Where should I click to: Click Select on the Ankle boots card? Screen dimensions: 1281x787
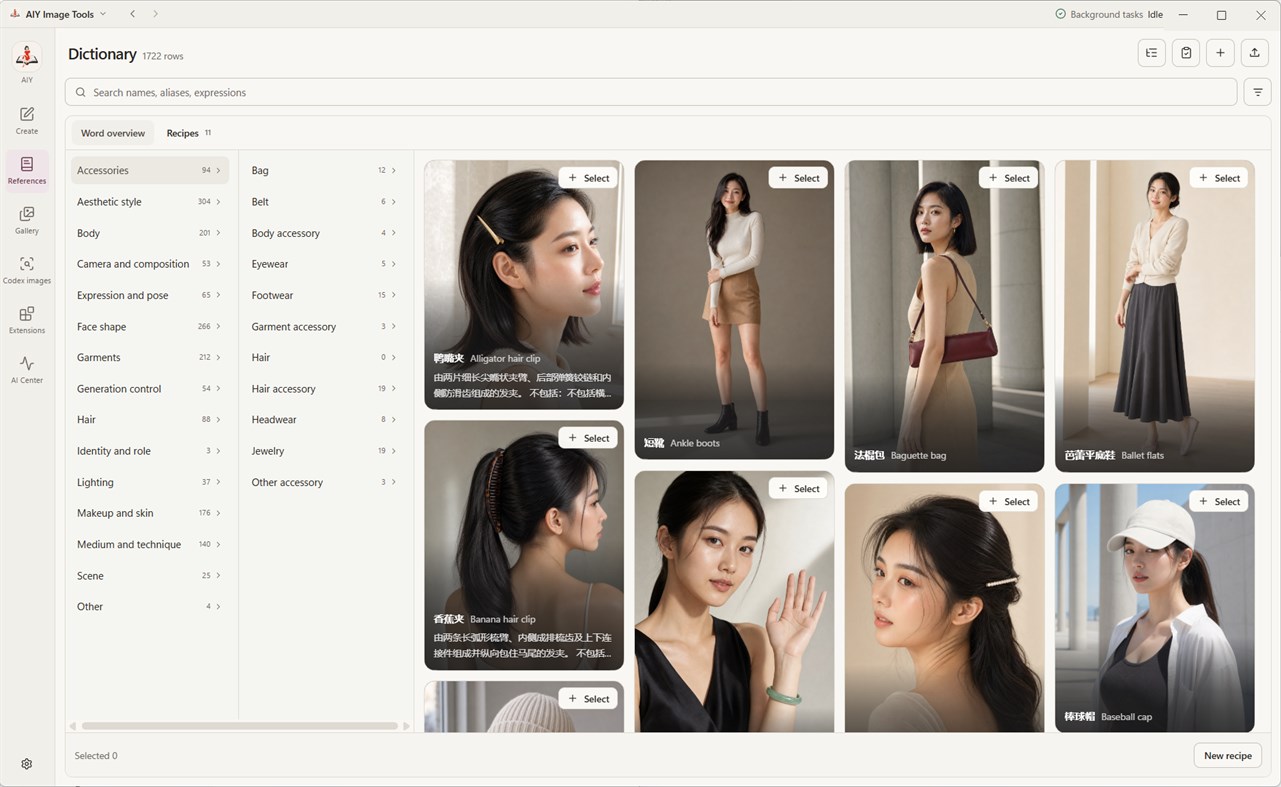(798, 178)
